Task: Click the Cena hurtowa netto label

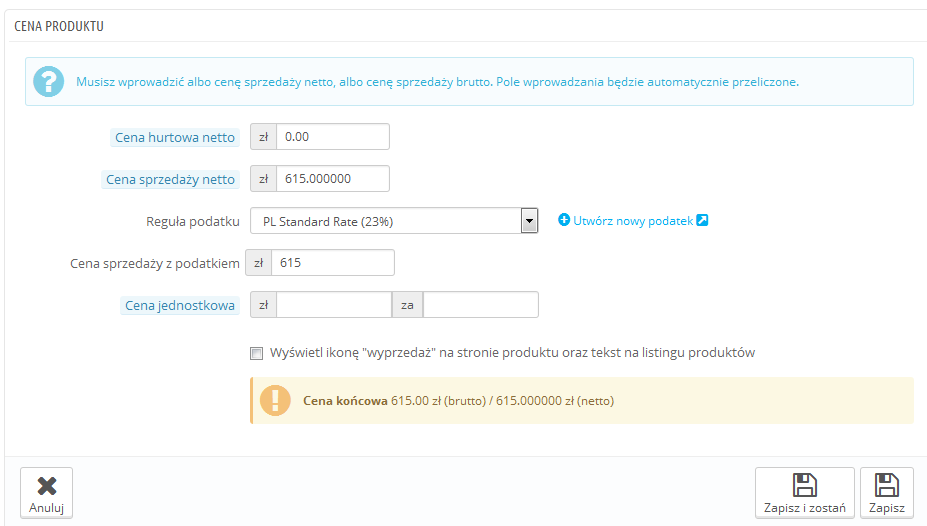Action: [175, 138]
